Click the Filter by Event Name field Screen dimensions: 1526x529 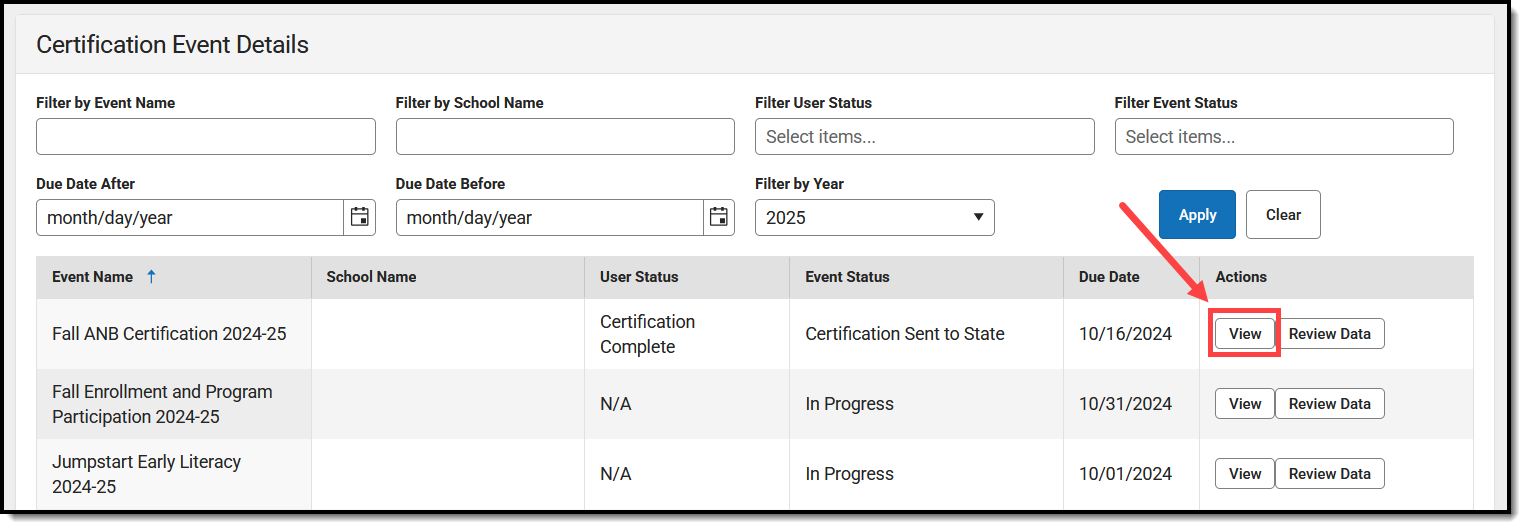pyautogui.click(x=206, y=137)
